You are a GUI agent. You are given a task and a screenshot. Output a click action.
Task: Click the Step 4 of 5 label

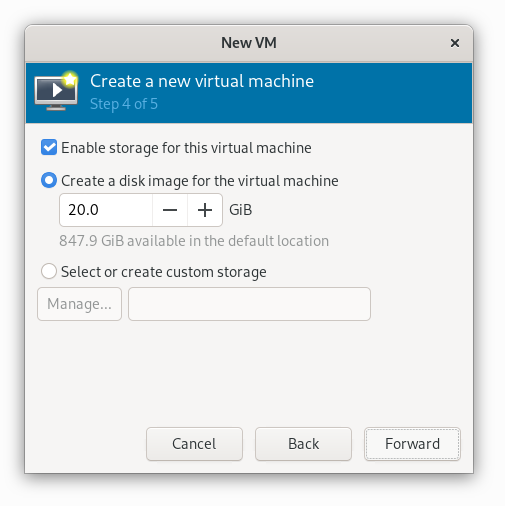coord(124,104)
